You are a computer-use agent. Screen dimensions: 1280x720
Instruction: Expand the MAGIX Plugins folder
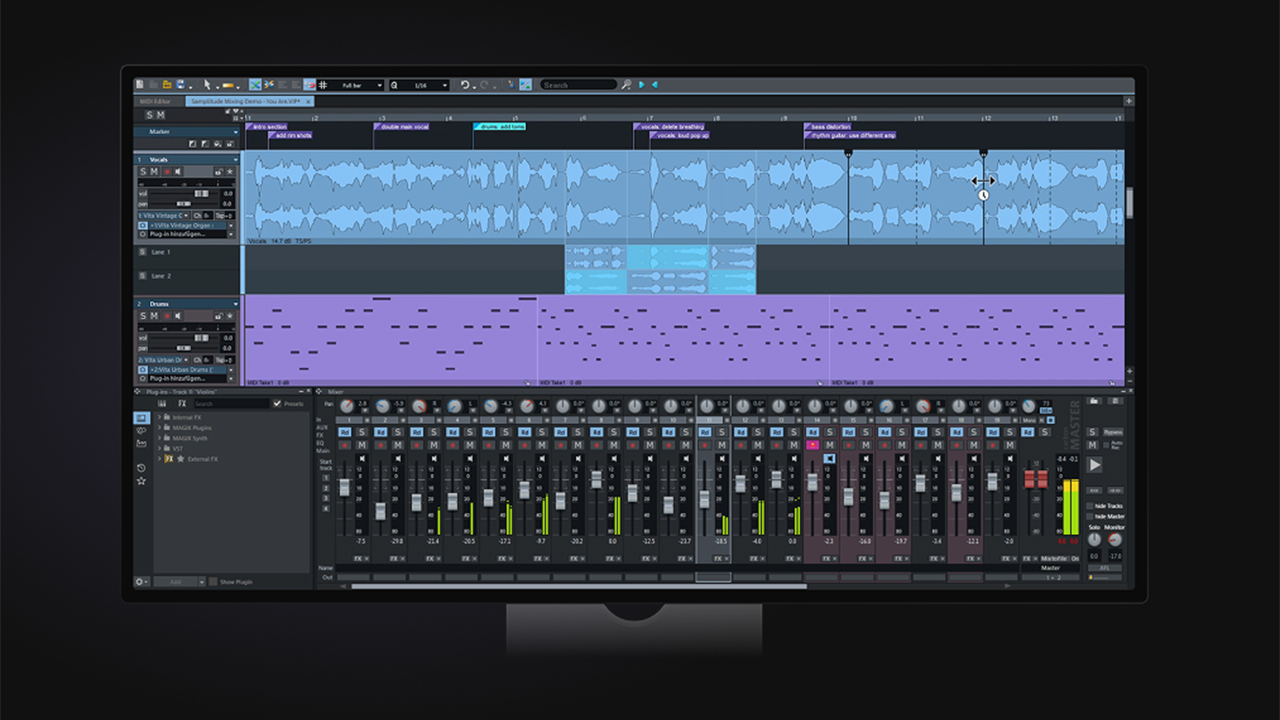(158, 428)
